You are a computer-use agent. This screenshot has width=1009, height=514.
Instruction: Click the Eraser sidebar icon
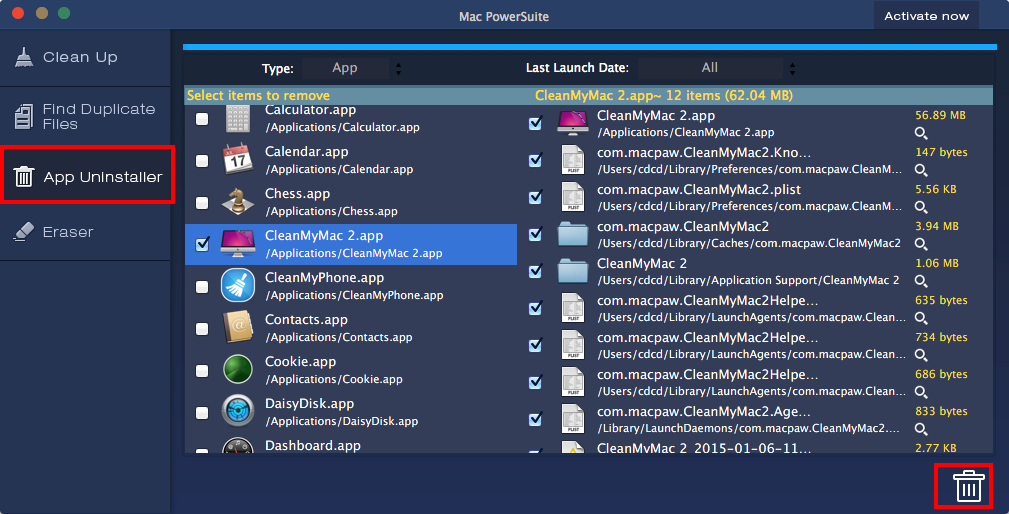(24, 232)
